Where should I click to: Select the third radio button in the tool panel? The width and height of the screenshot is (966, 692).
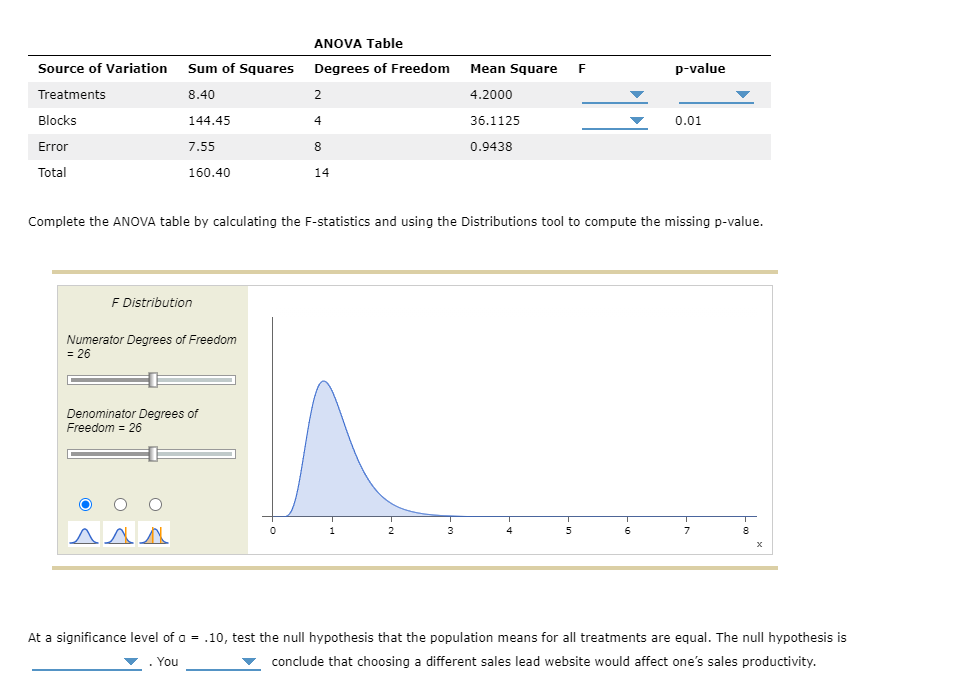pyautogui.click(x=154, y=504)
